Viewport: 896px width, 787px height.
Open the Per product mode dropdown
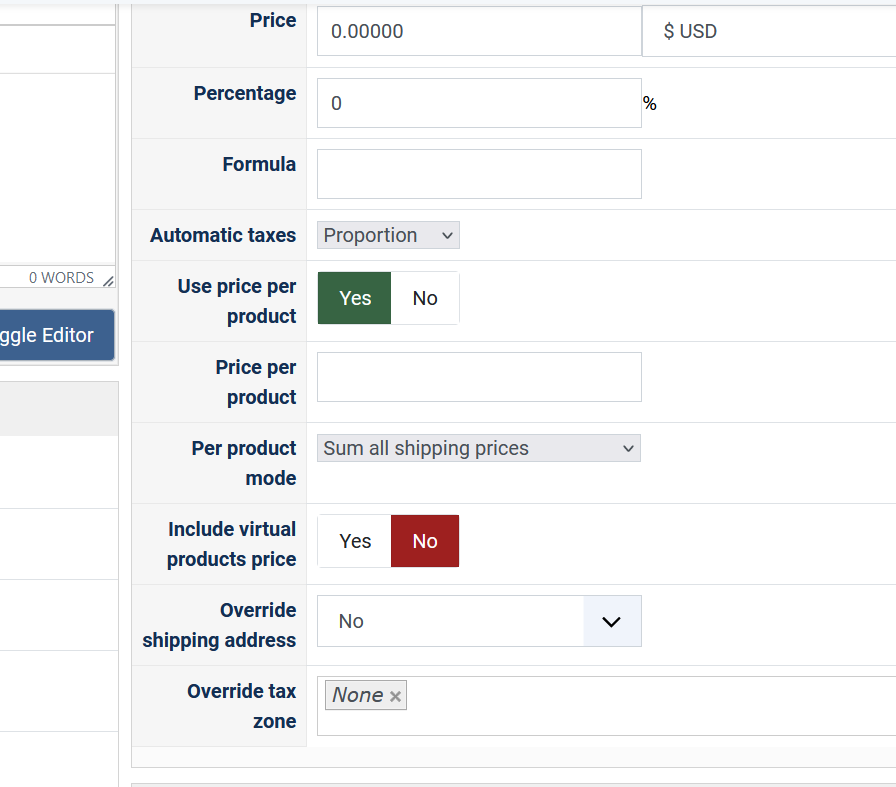tap(479, 448)
